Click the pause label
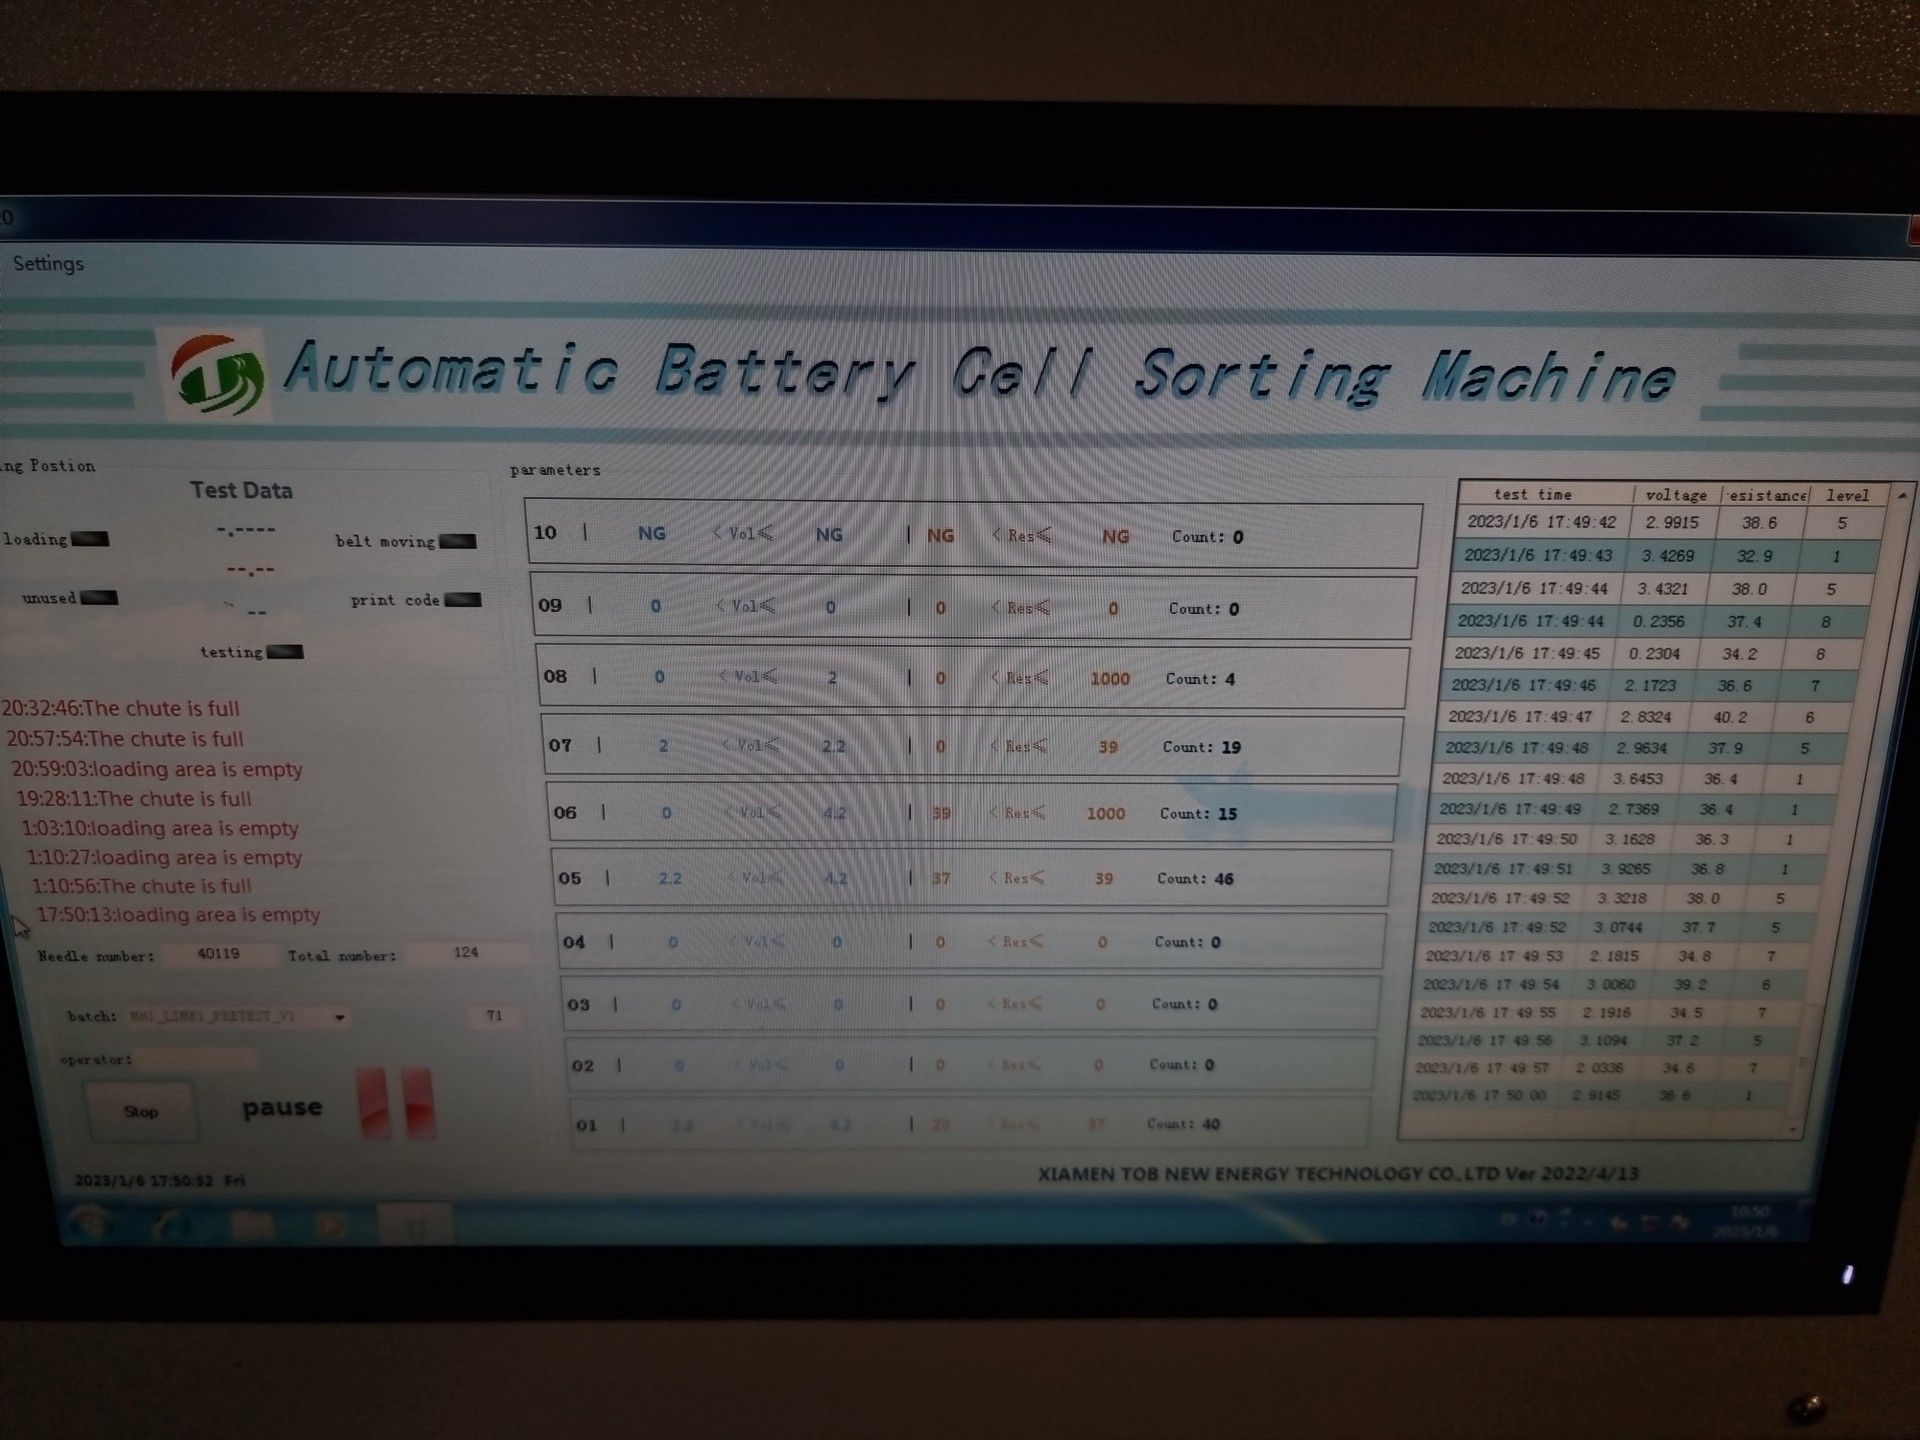1920x1440 pixels. [x=282, y=1107]
